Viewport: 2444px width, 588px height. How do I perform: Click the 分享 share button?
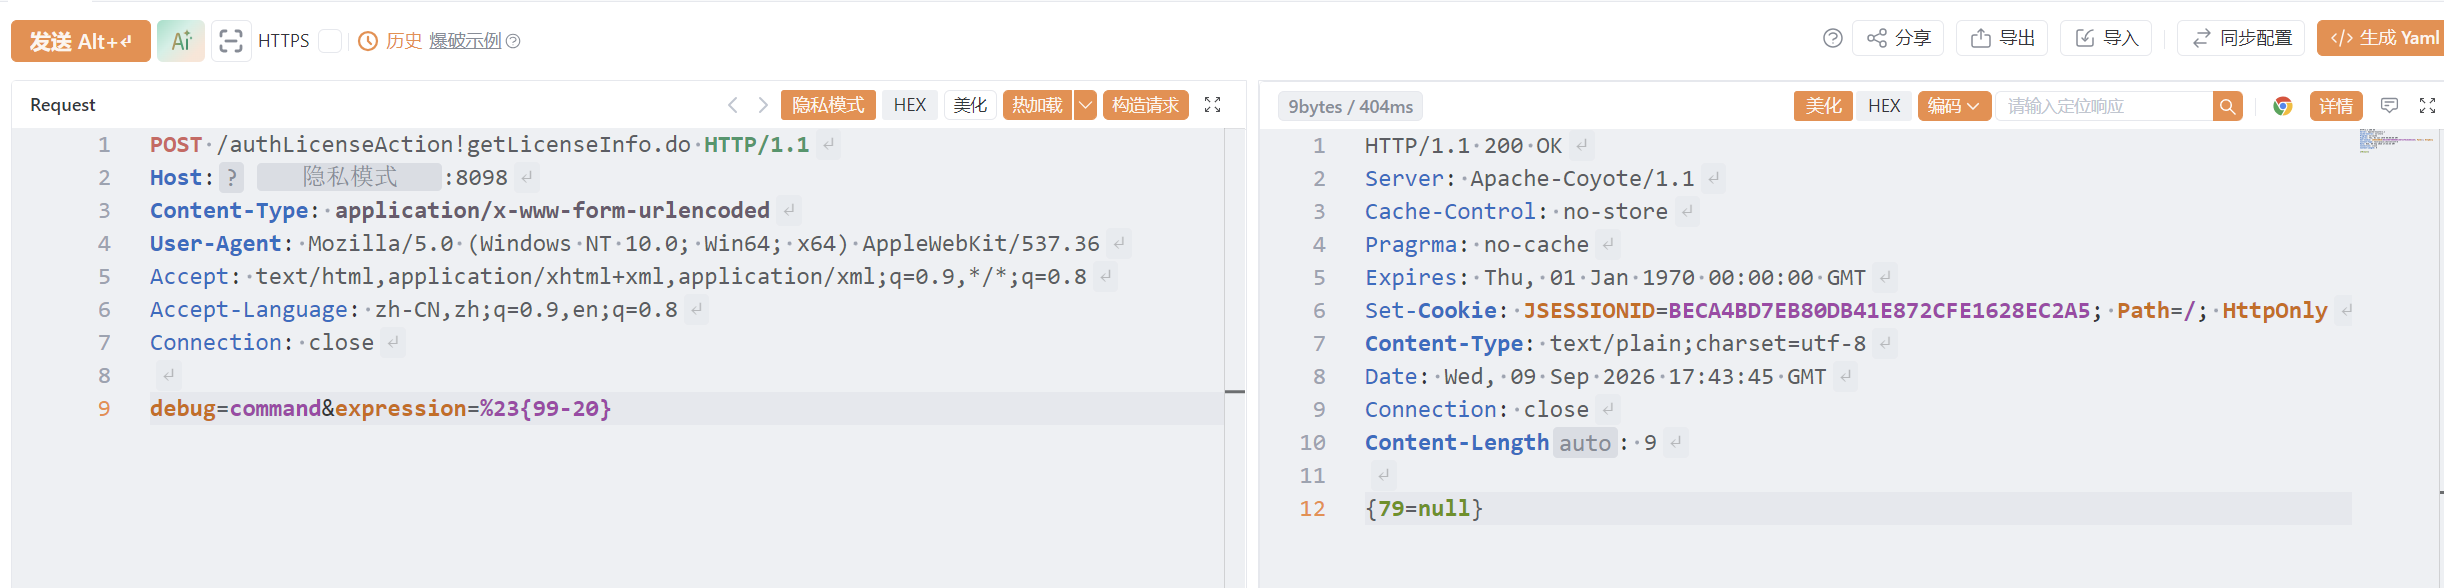(x=1898, y=38)
